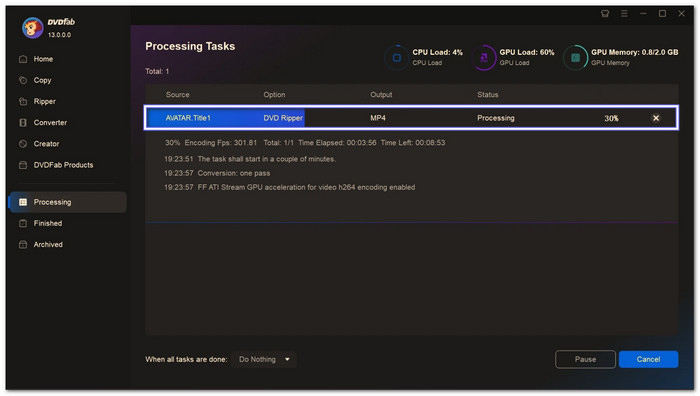The image size is (700, 396).
Task: Click the CPU Load gauge icon
Action: point(396,58)
